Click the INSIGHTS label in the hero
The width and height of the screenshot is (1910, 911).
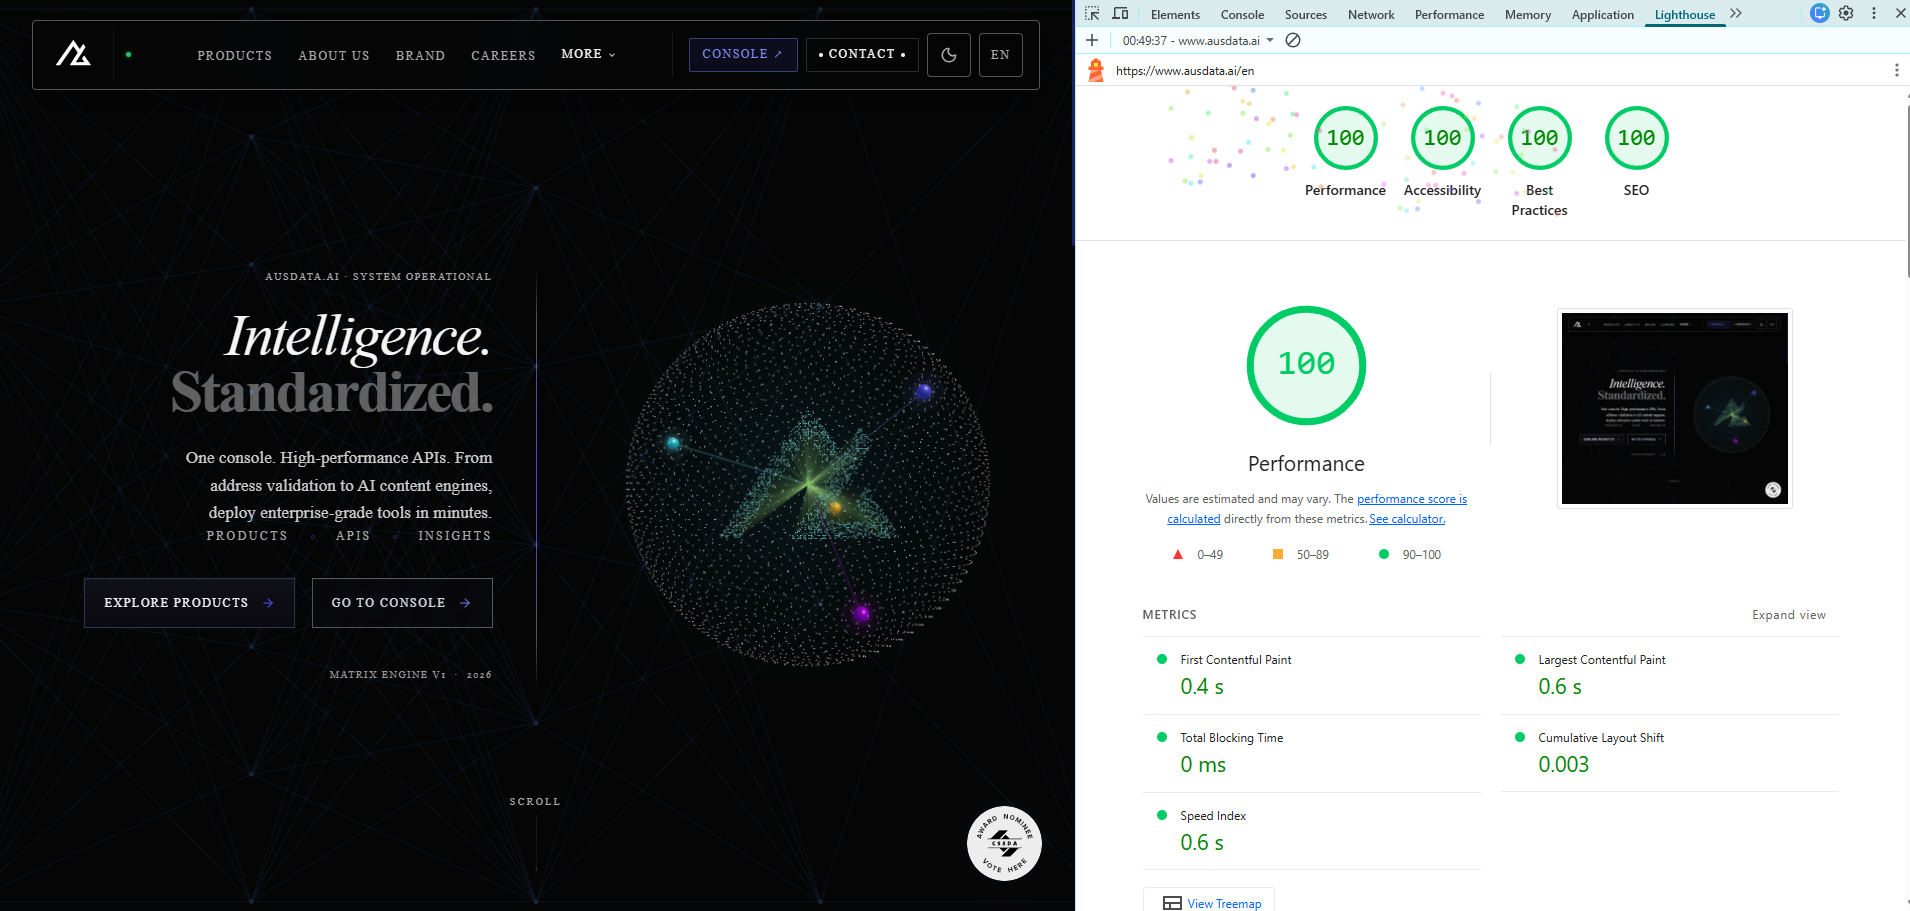455,536
